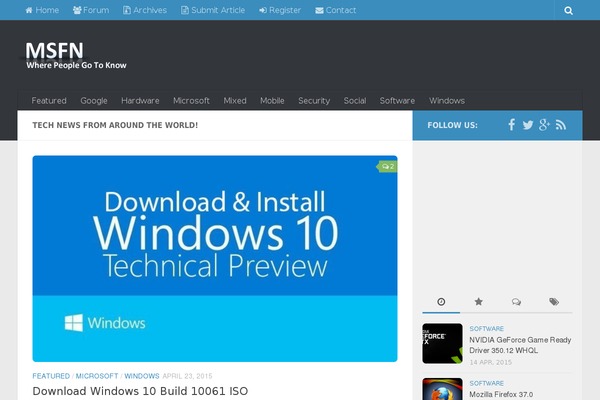Select the Mobile category
The width and height of the screenshot is (600, 400).
(x=272, y=101)
